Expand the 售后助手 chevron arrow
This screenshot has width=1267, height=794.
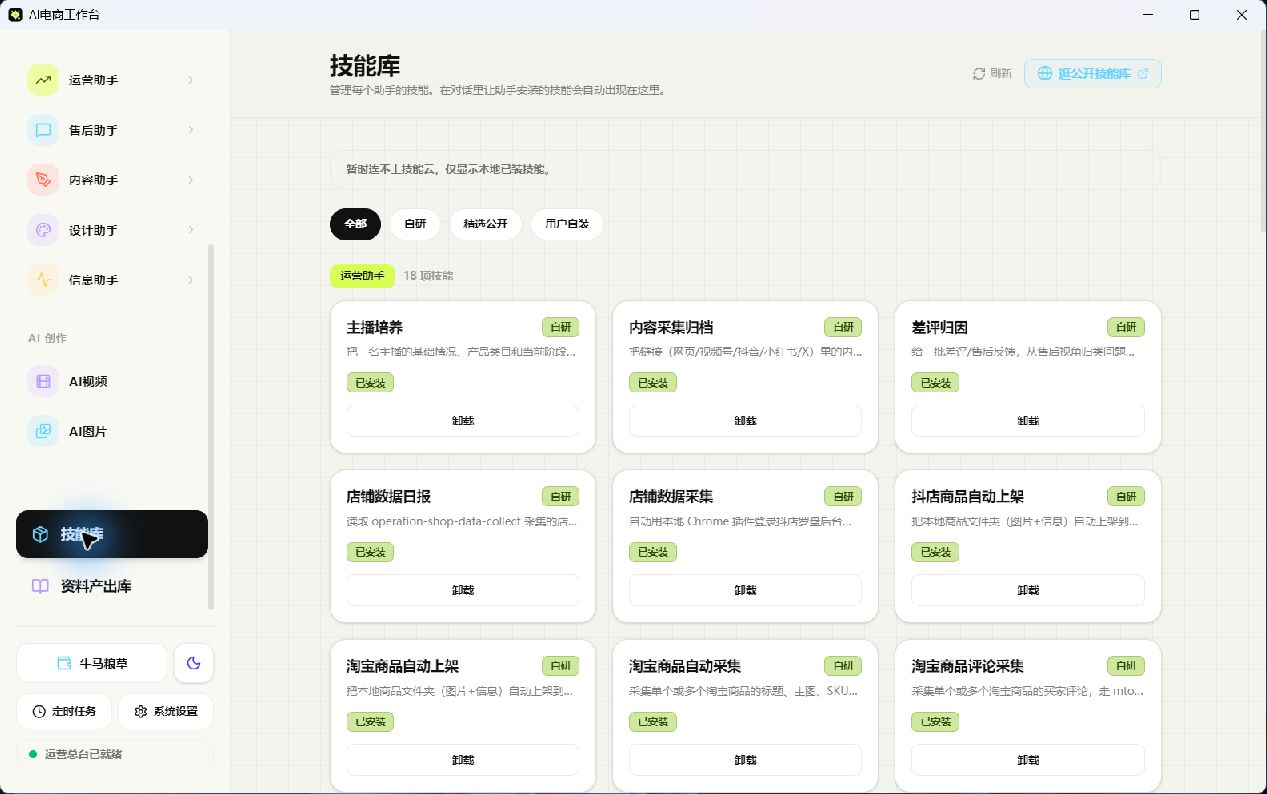coord(191,130)
